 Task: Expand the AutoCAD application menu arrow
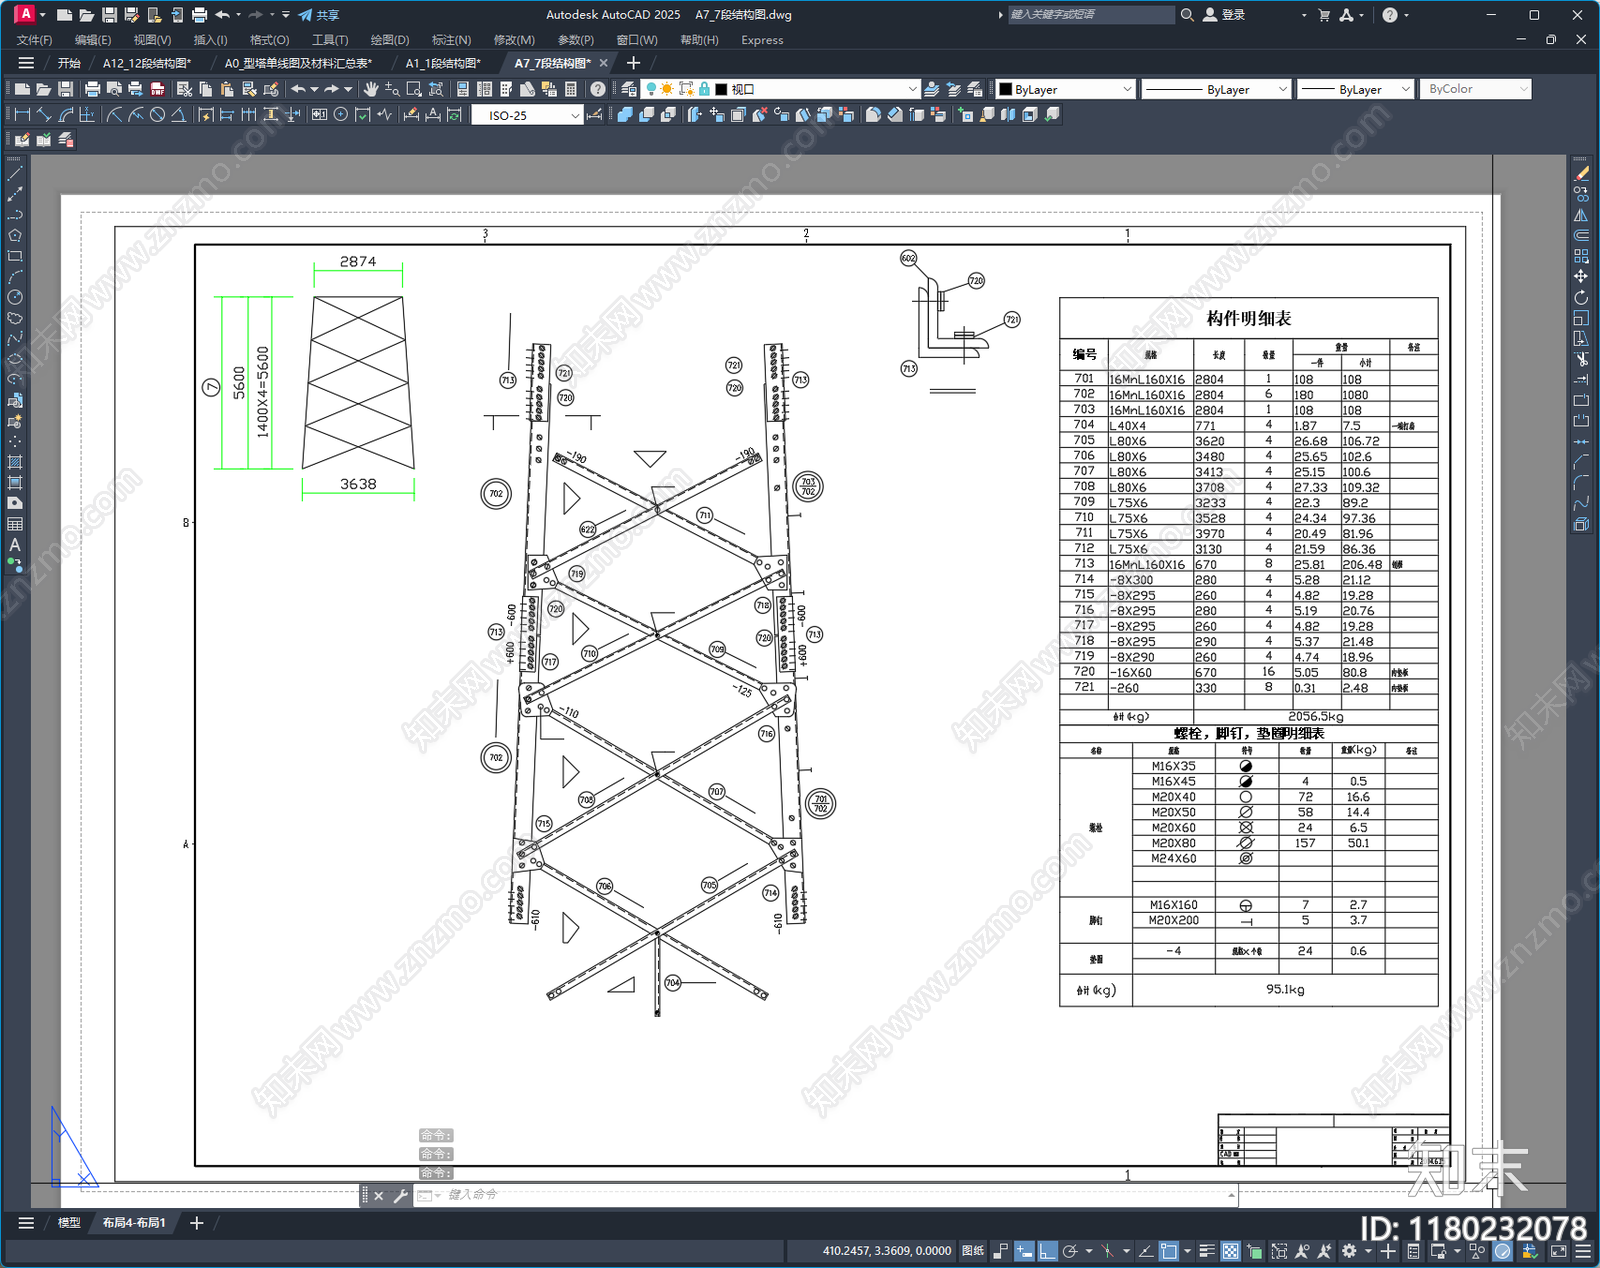tap(42, 15)
